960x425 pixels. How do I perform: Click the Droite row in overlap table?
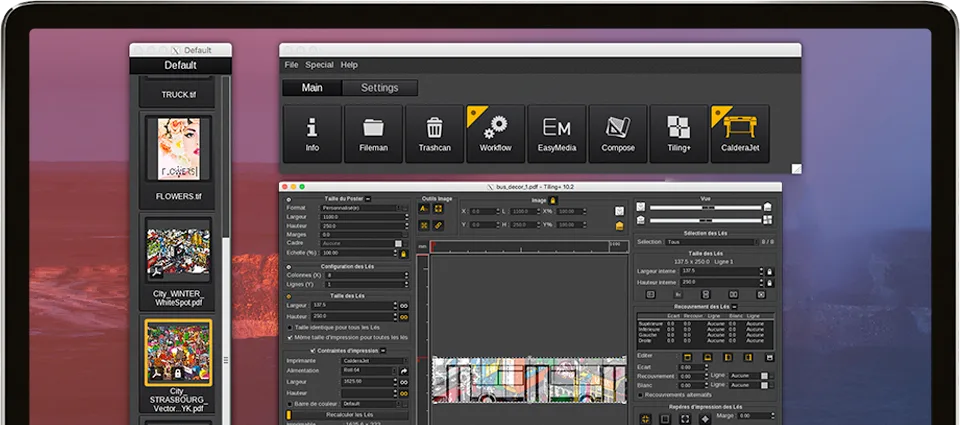[705, 340]
